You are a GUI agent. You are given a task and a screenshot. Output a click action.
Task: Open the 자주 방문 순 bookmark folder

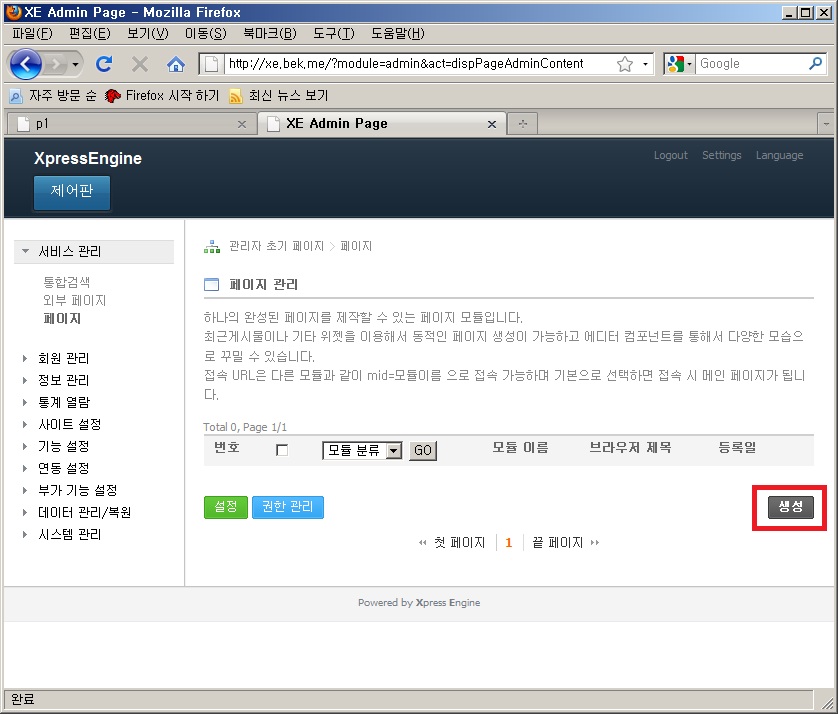[x=53, y=96]
